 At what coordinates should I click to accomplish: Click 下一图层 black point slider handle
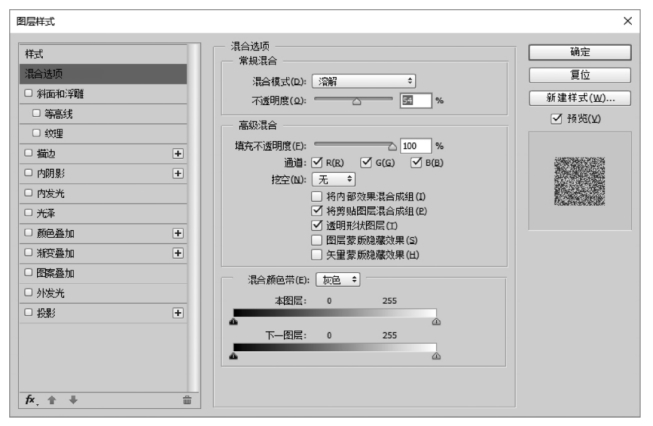(x=234, y=356)
